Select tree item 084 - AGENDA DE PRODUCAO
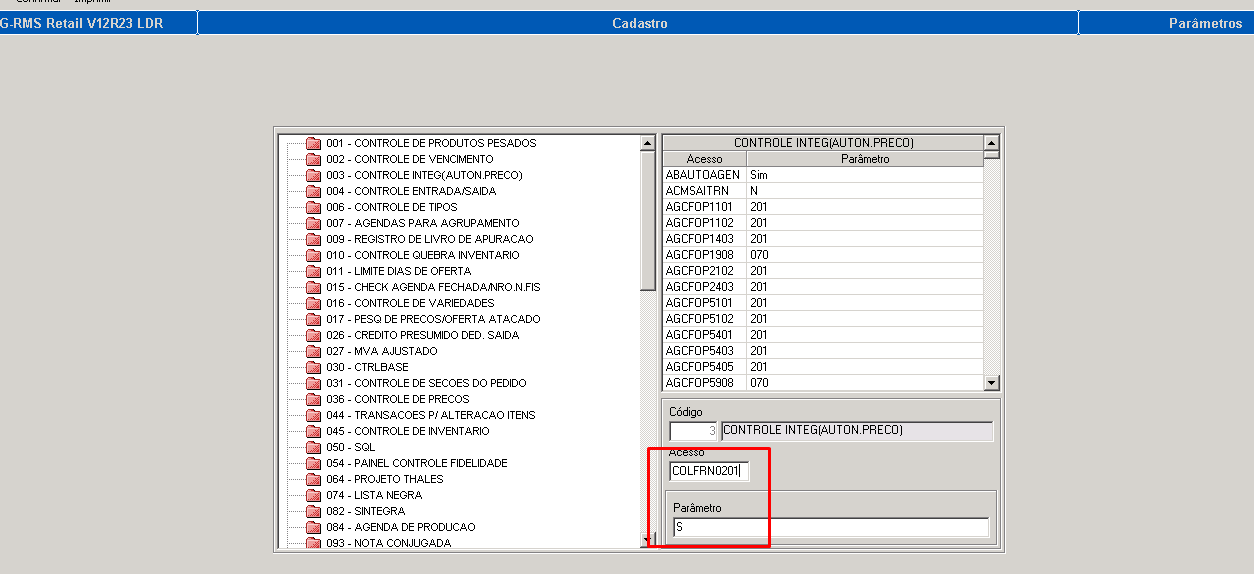The width and height of the screenshot is (1254, 574). point(401,527)
